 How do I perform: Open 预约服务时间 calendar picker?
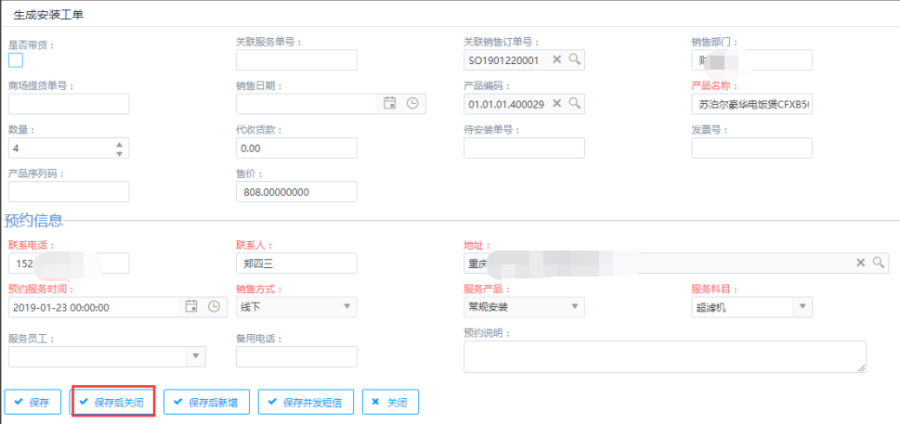pos(192,307)
